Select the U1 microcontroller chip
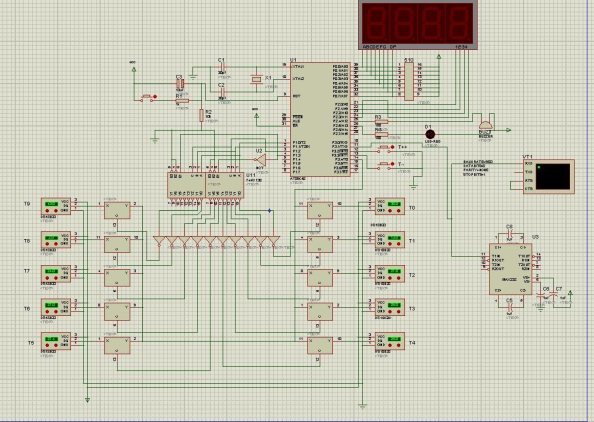The width and height of the screenshot is (594, 422). click(x=320, y=119)
